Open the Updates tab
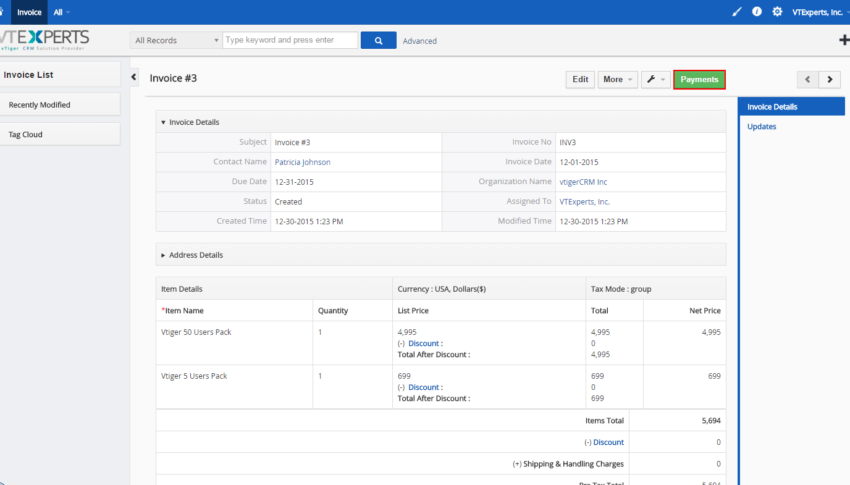The width and height of the screenshot is (850, 485). tap(762, 126)
